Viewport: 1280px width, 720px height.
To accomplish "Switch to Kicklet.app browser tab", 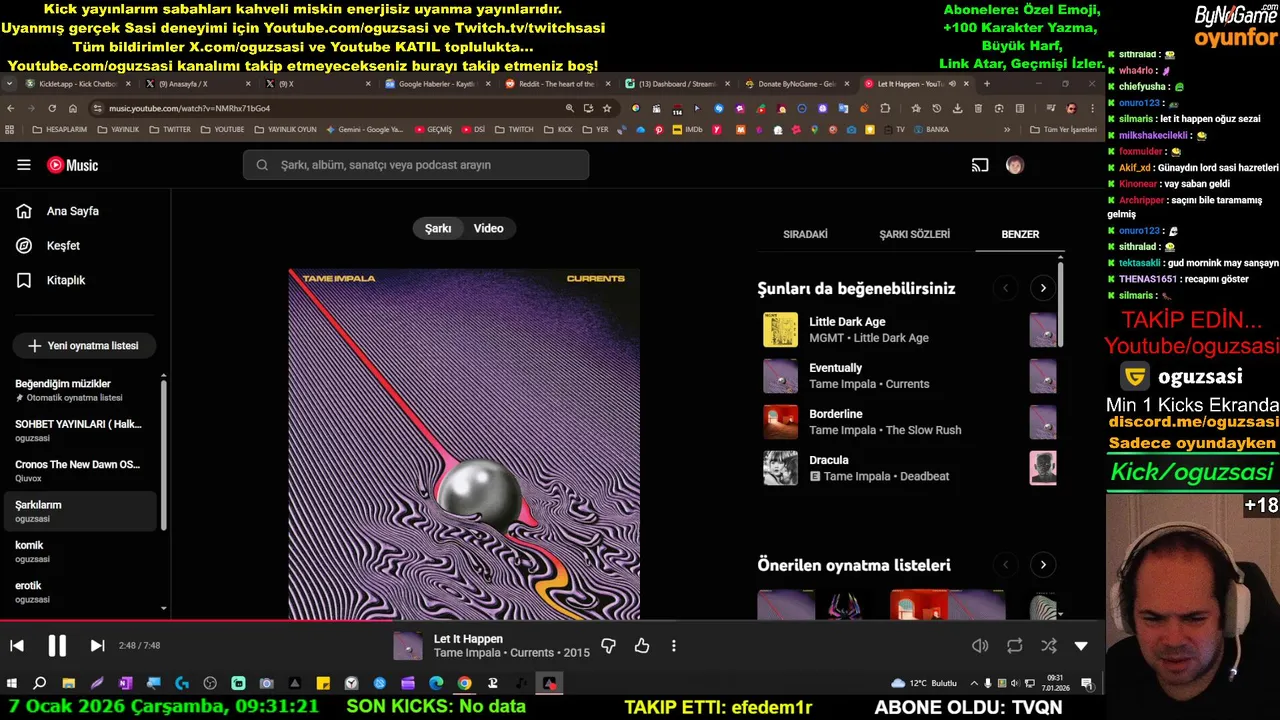I will [x=78, y=84].
